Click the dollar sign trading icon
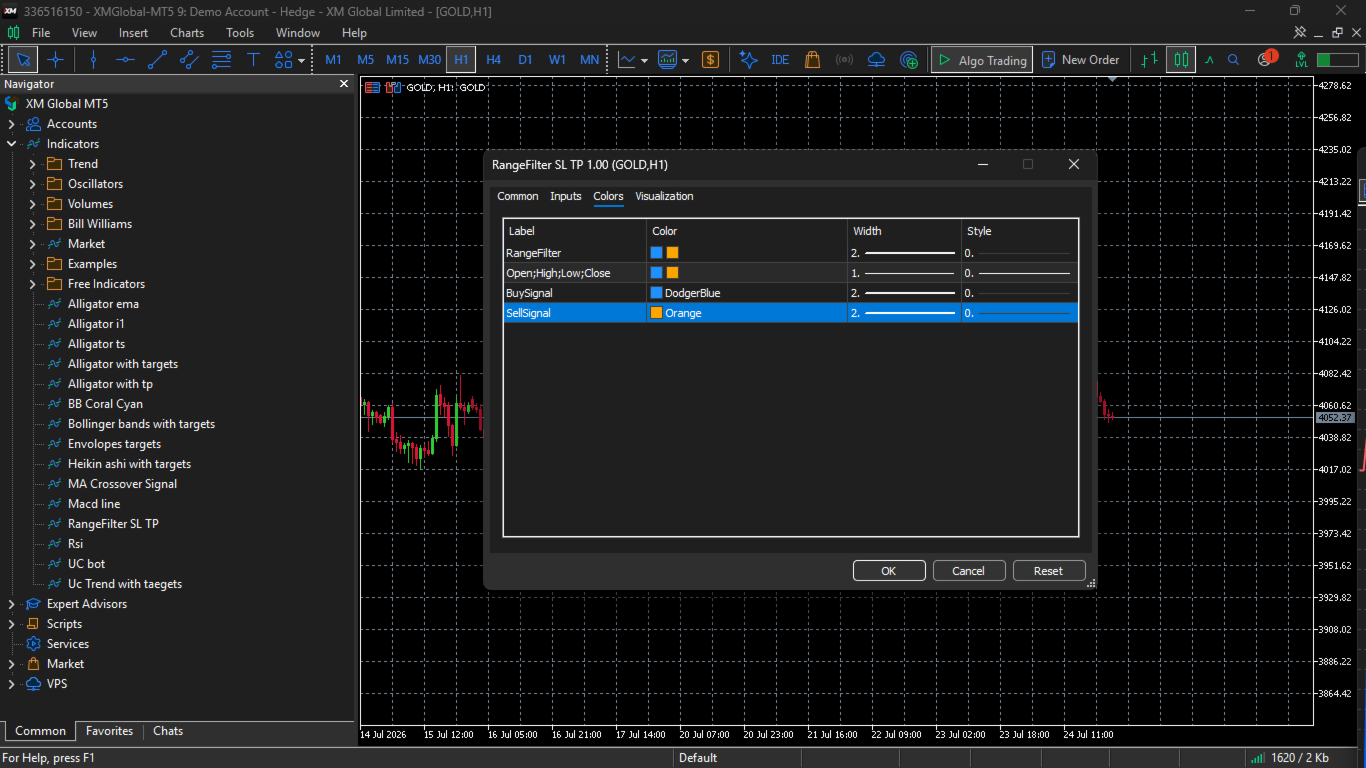The image size is (1366, 768). coord(710,60)
